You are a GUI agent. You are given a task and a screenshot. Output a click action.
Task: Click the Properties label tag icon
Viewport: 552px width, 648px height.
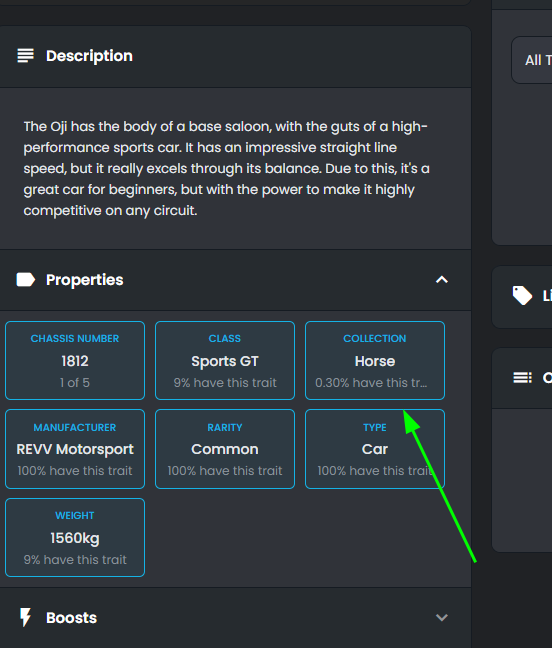pyautogui.click(x=26, y=280)
